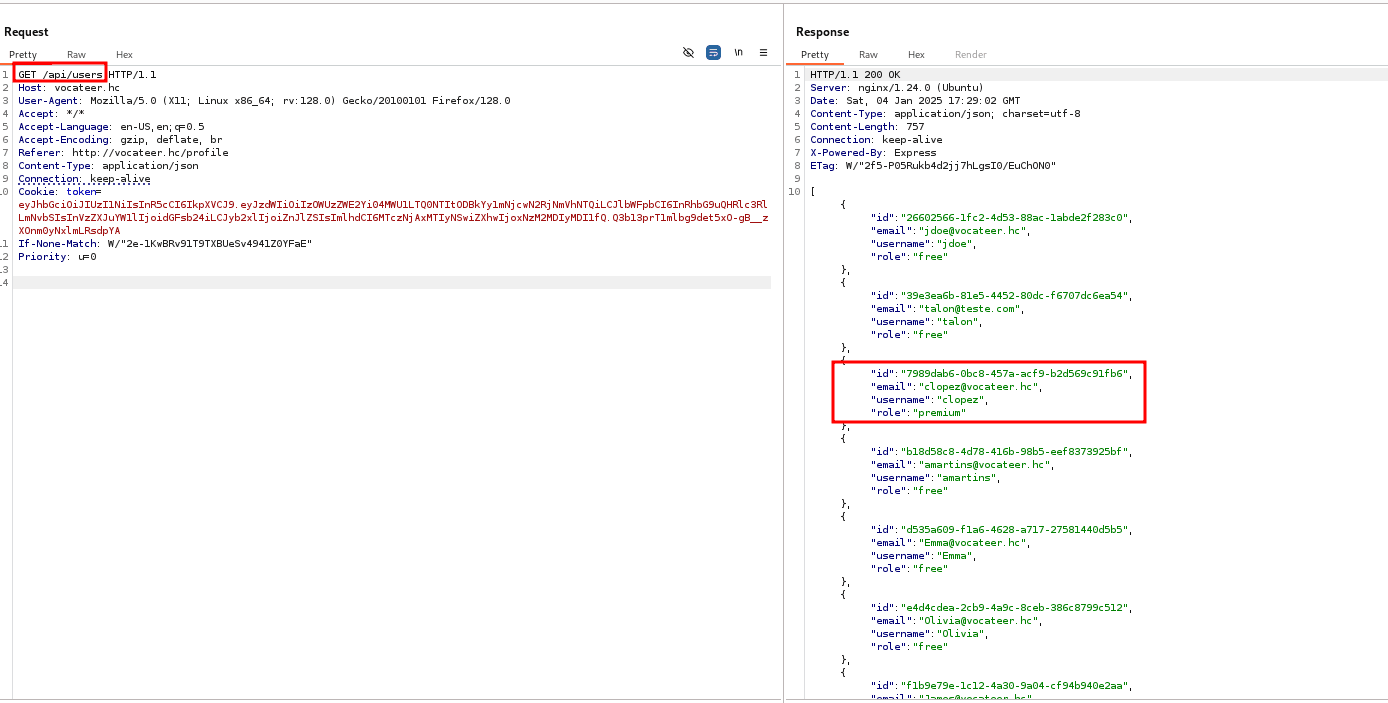The height and width of the screenshot is (703, 1388).
Task: Click the clopez@vocateer.hc email value
Action: tap(979, 387)
